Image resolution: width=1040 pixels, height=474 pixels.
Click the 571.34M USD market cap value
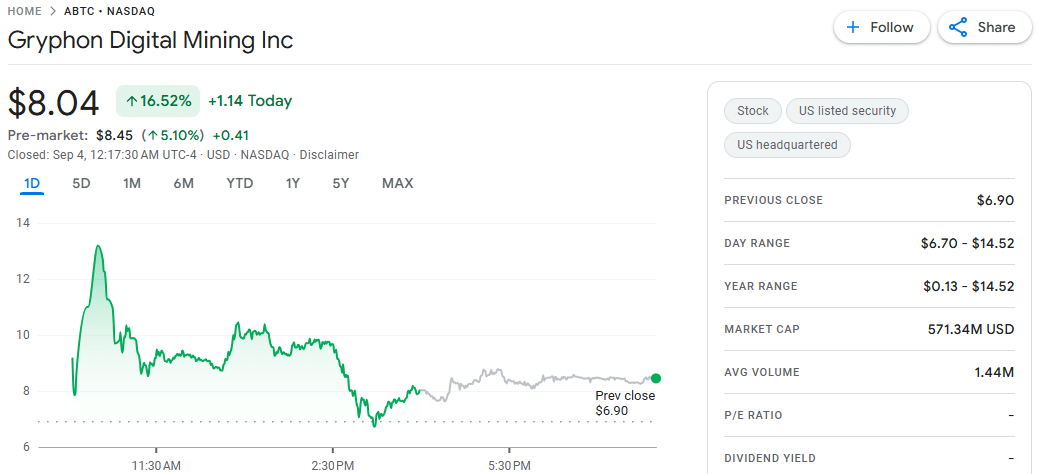coord(971,329)
